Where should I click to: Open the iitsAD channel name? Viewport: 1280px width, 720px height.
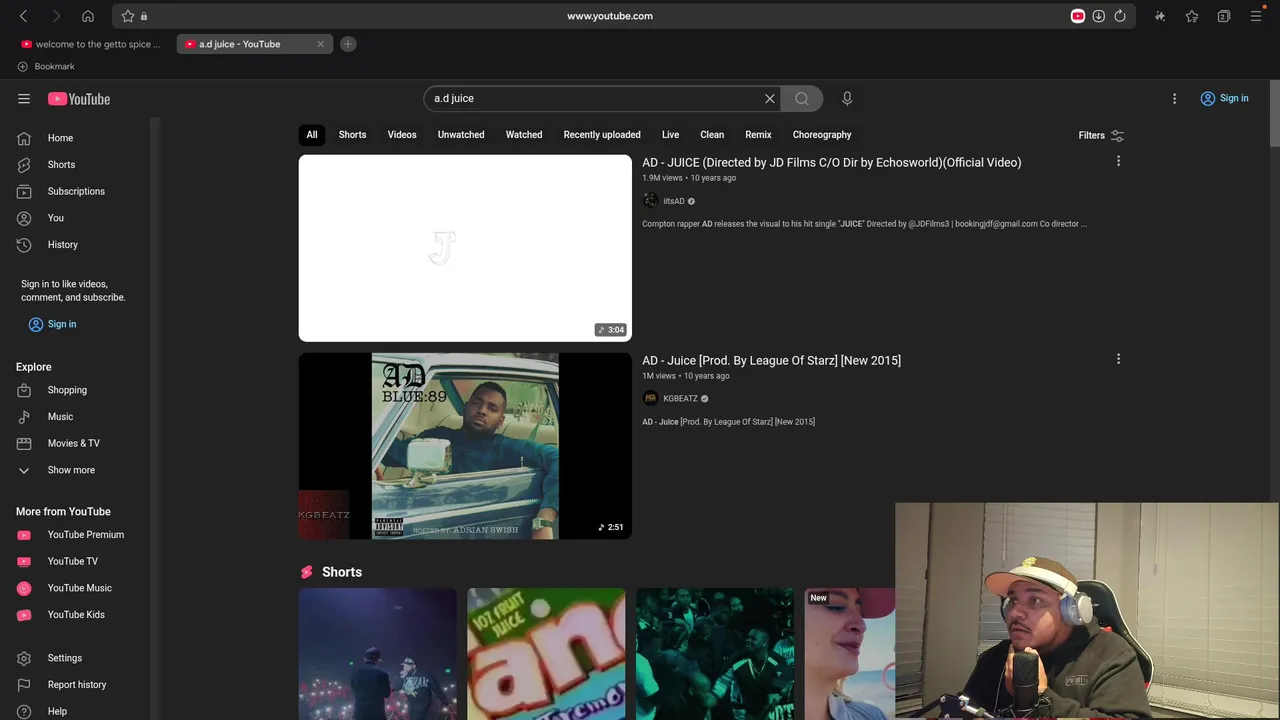click(674, 201)
